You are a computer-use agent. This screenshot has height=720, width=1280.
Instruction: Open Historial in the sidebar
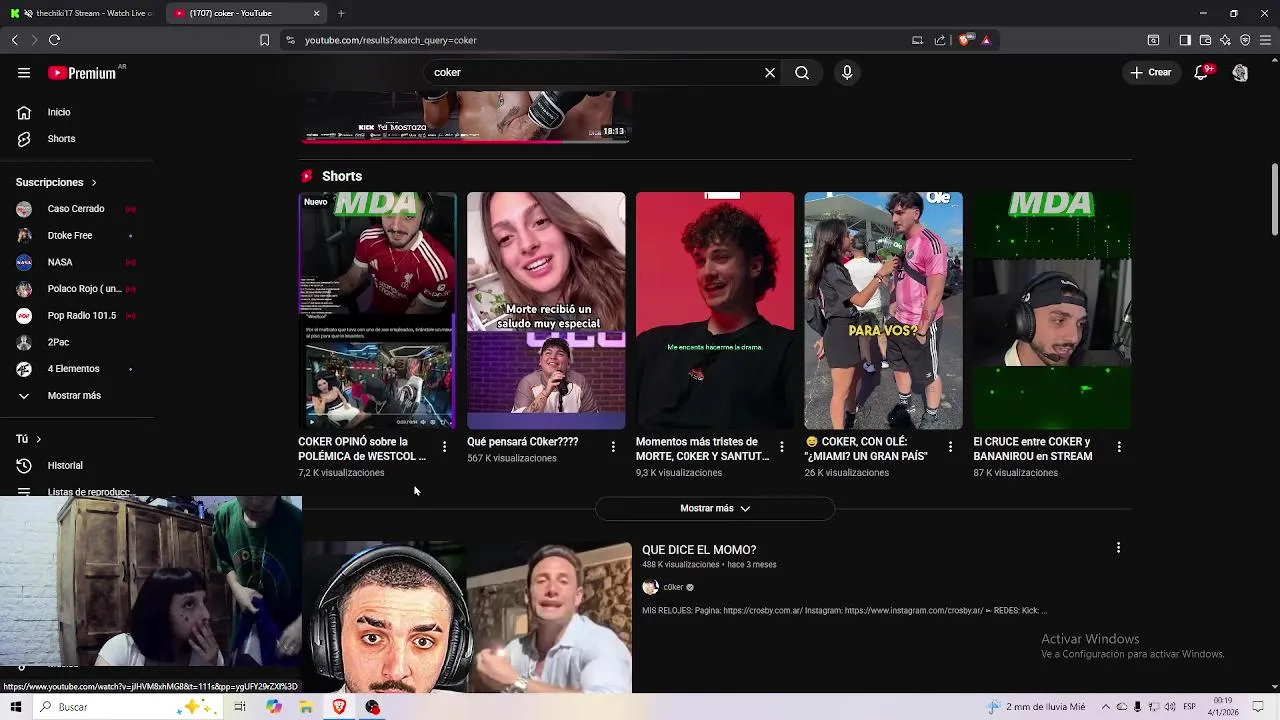[76, 466]
